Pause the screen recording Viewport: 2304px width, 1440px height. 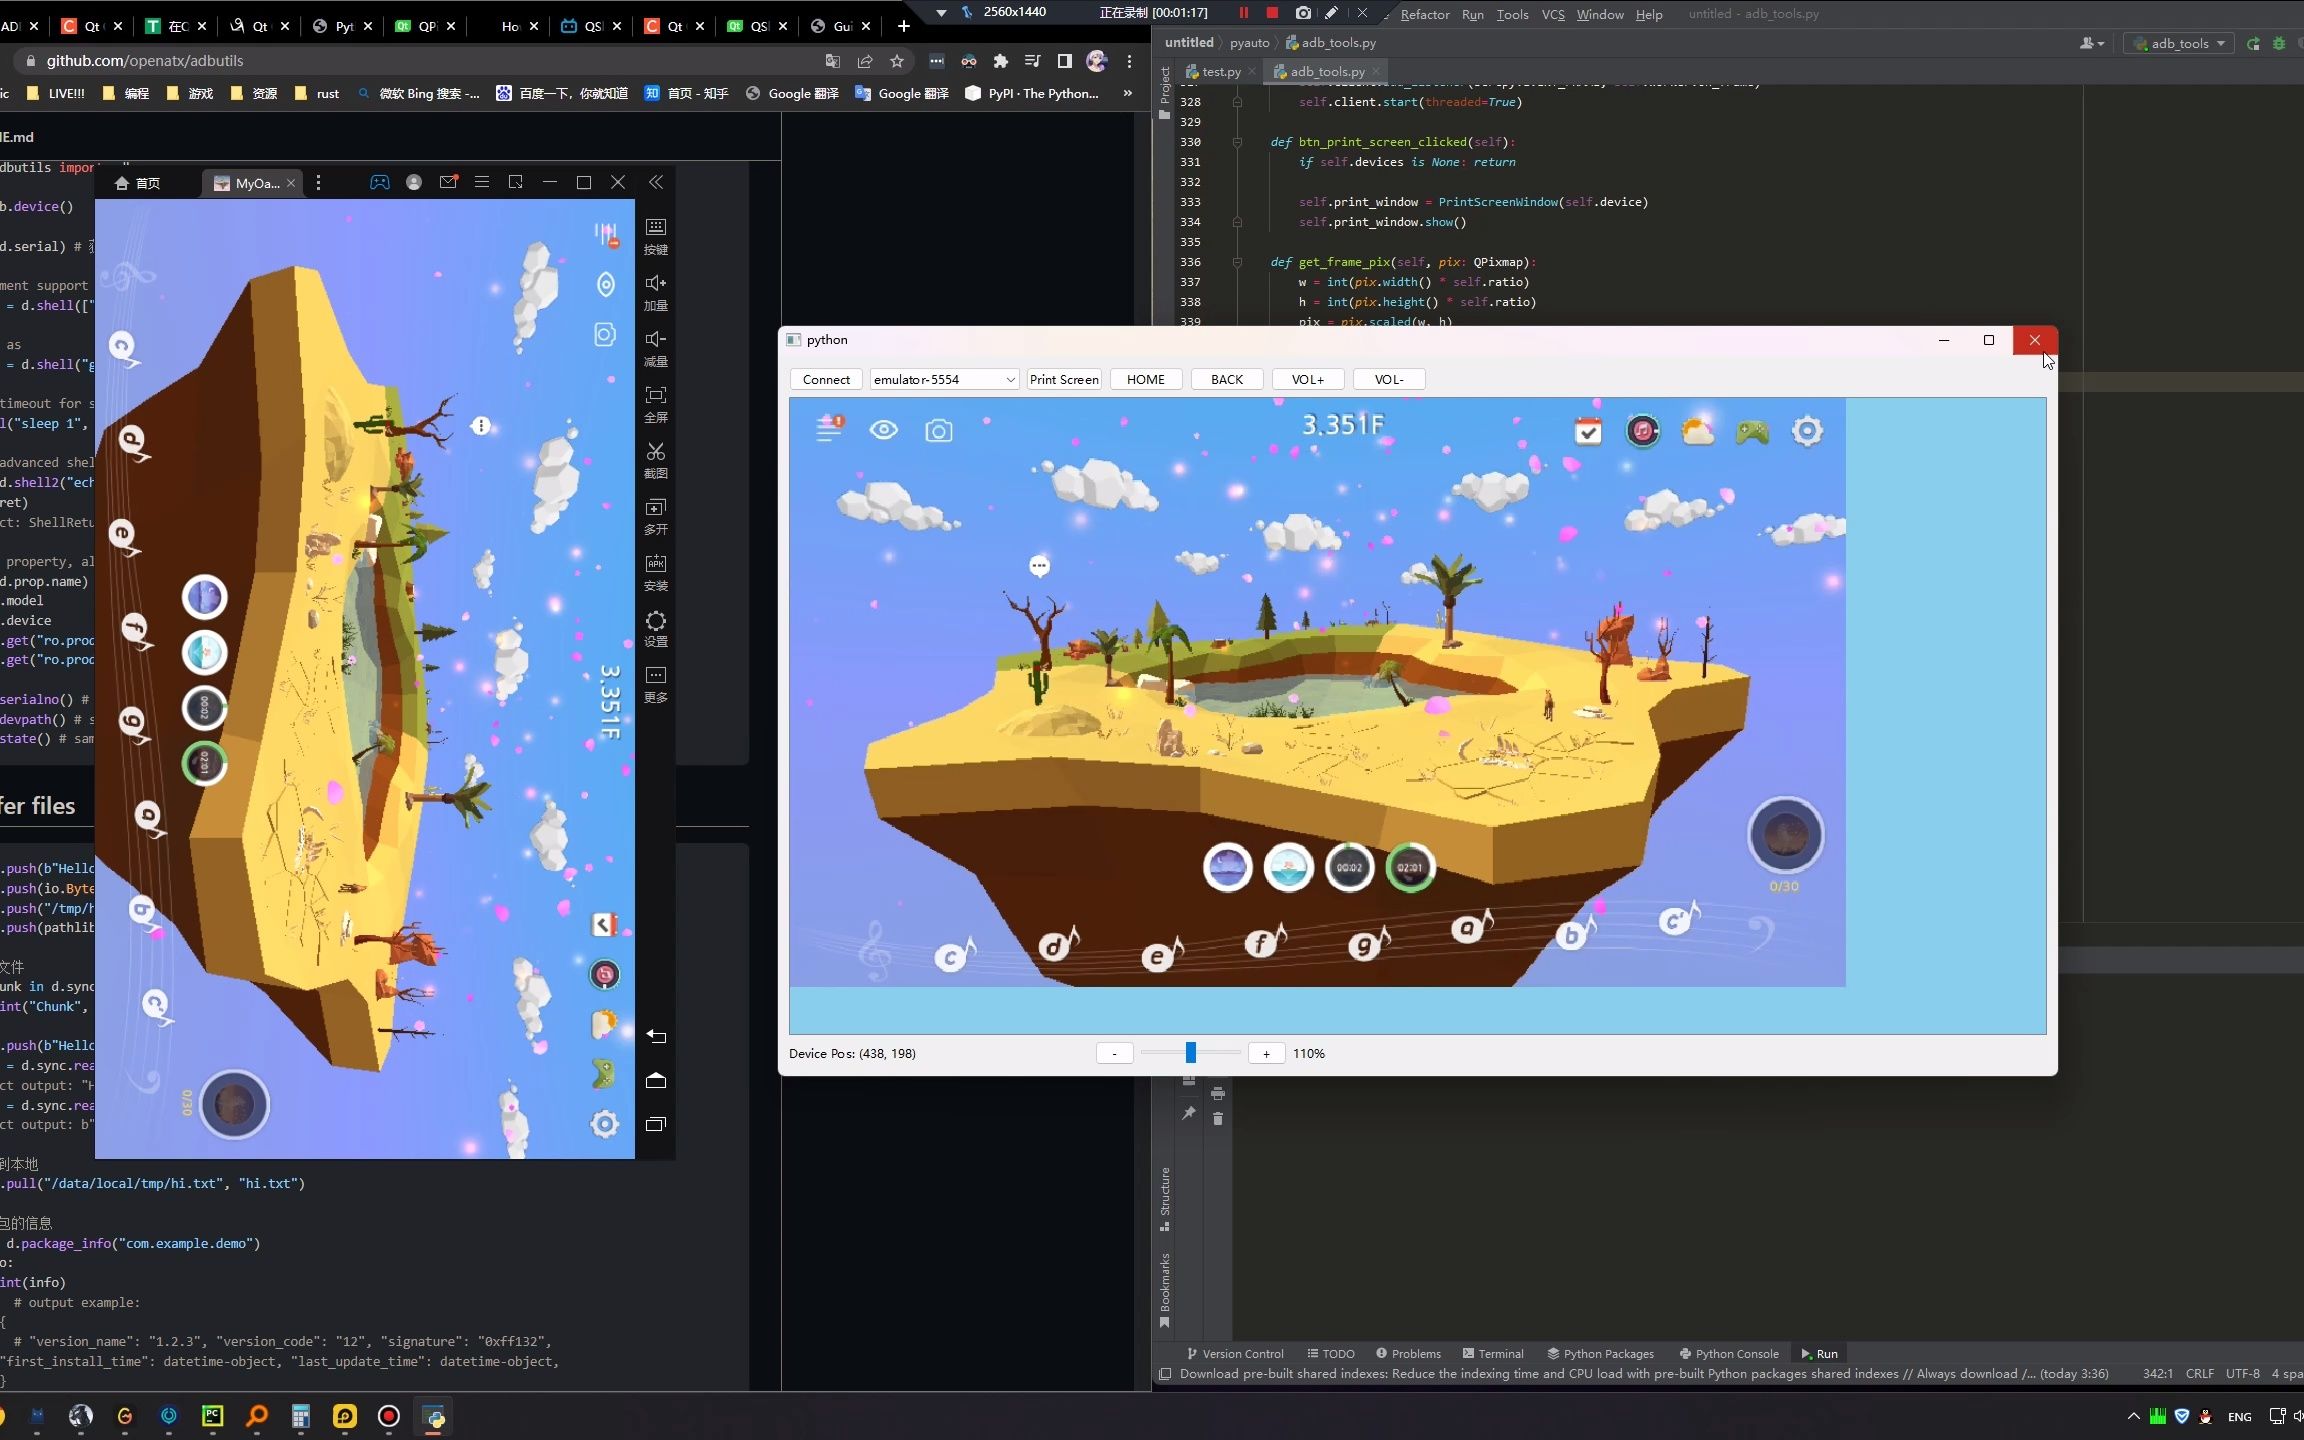coord(1243,13)
